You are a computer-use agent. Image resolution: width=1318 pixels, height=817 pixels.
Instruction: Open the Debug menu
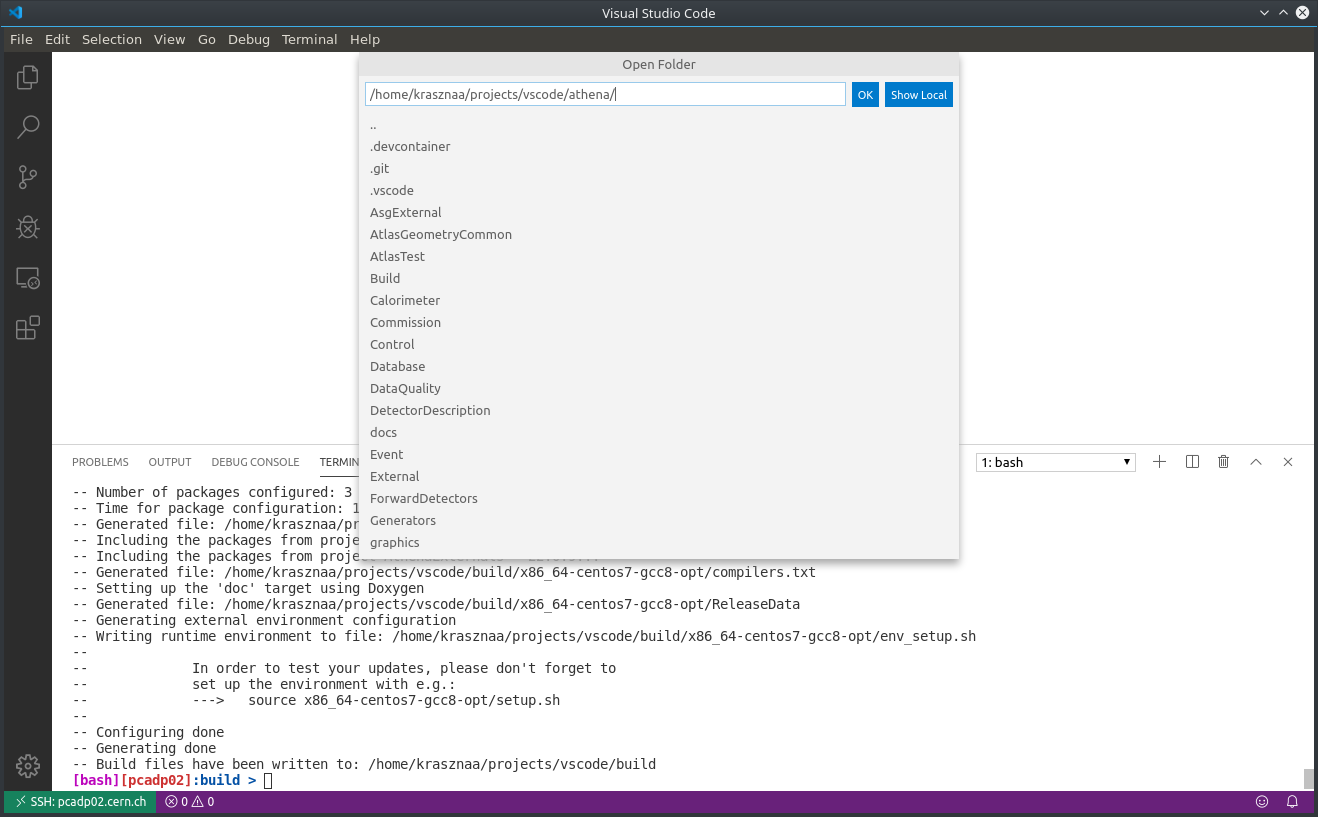point(249,39)
